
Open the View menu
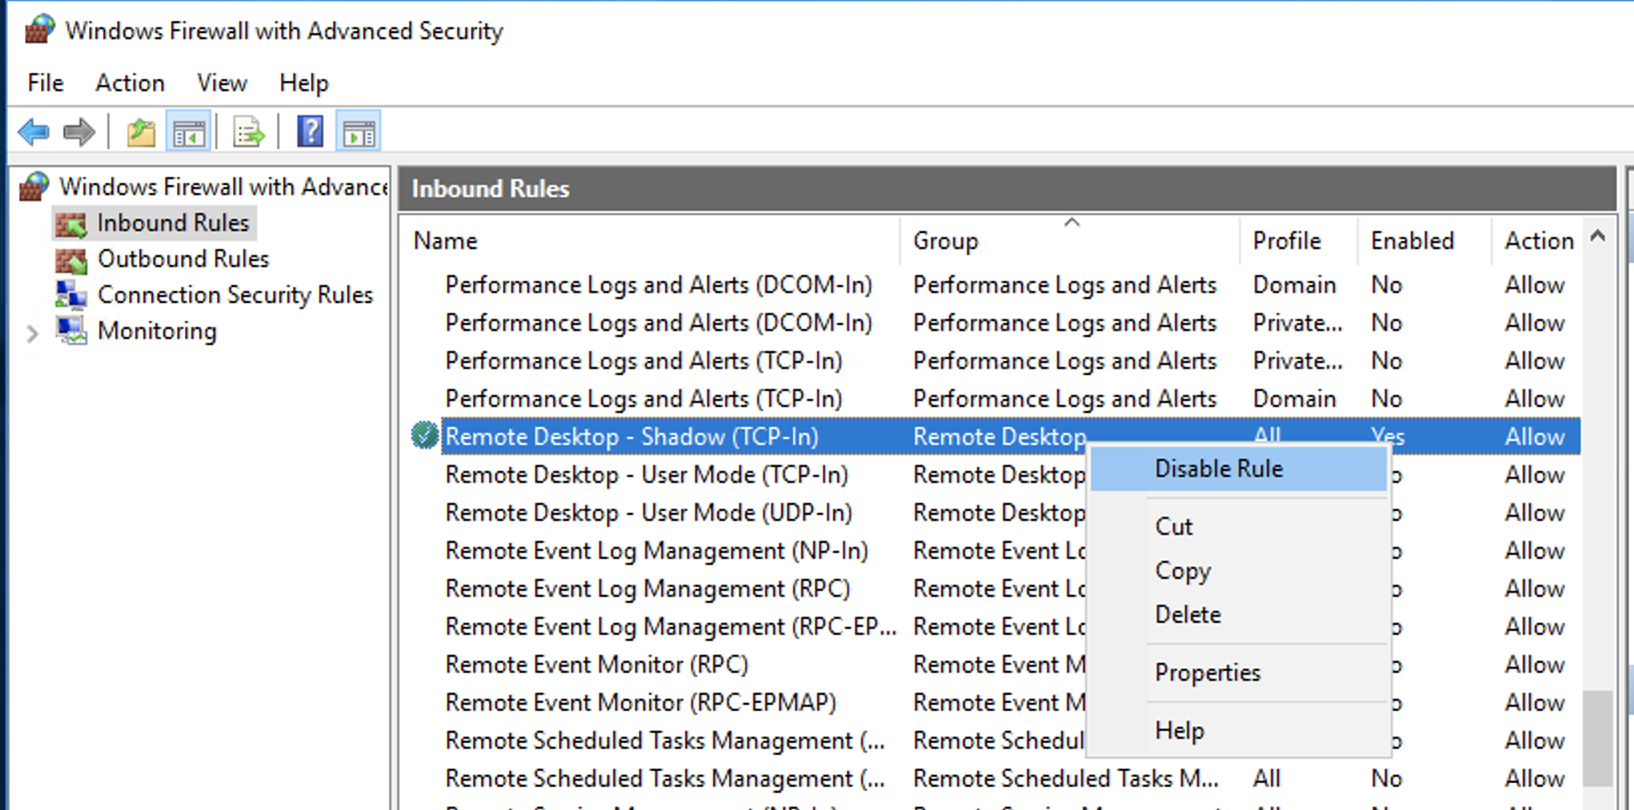click(222, 83)
